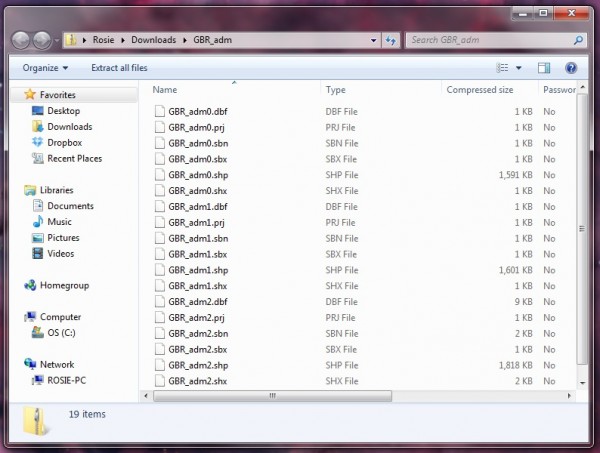The width and height of the screenshot is (600, 453).
Task: Click the horizontal scrollbar right arrow
Action: (x=569, y=396)
